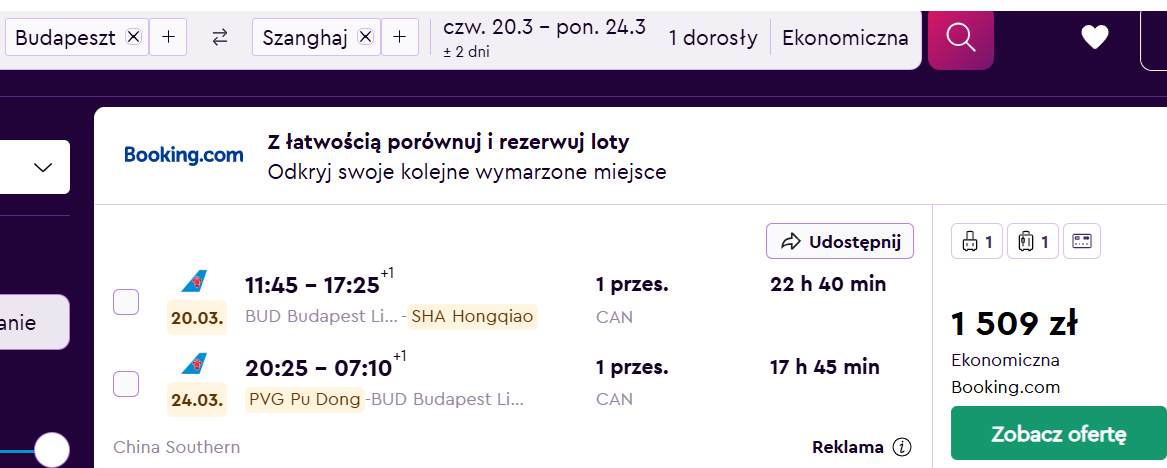Check the outbound 11:45 – 17:25 flight checkbox

[126, 302]
